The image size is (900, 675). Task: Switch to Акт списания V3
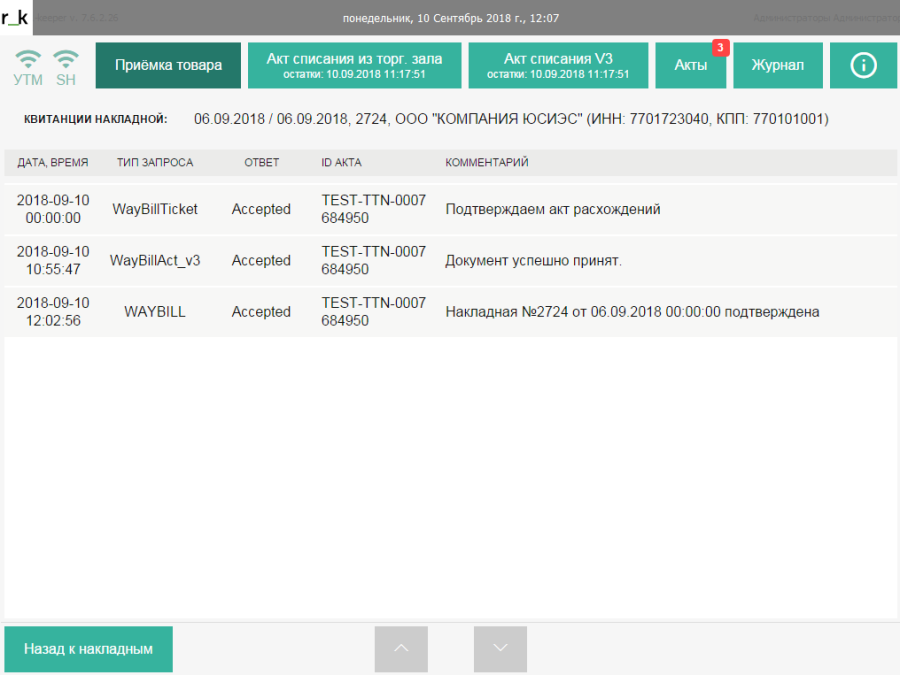(x=558, y=65)
